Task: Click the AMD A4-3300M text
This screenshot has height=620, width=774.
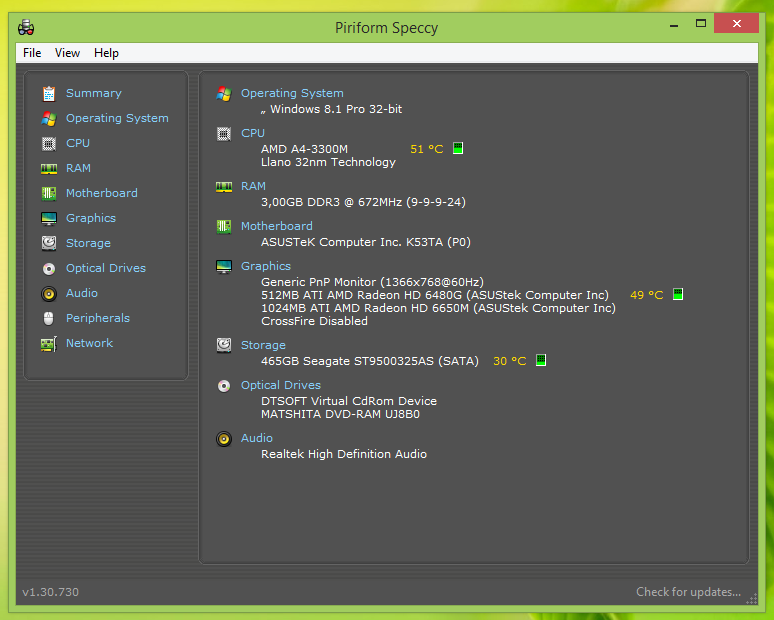Action: click(x=305, y=149)
